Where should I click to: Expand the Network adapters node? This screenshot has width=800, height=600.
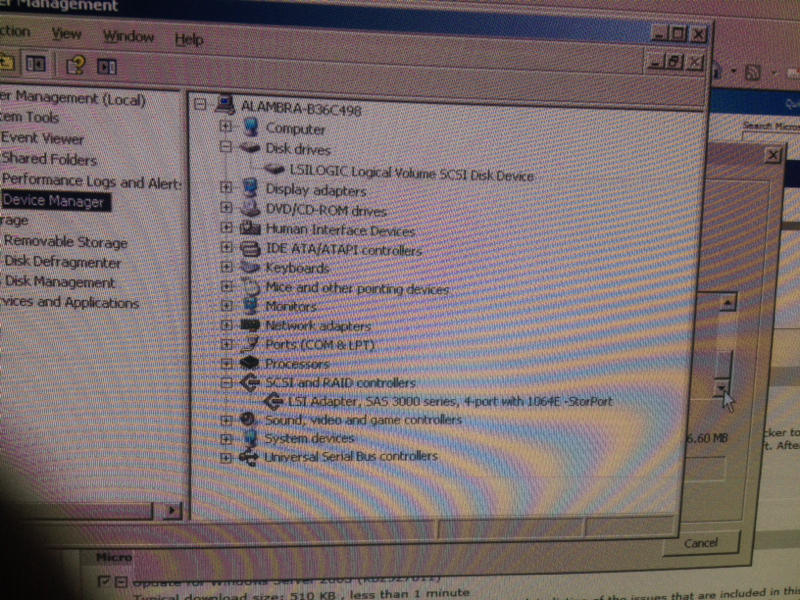point(226,324)
